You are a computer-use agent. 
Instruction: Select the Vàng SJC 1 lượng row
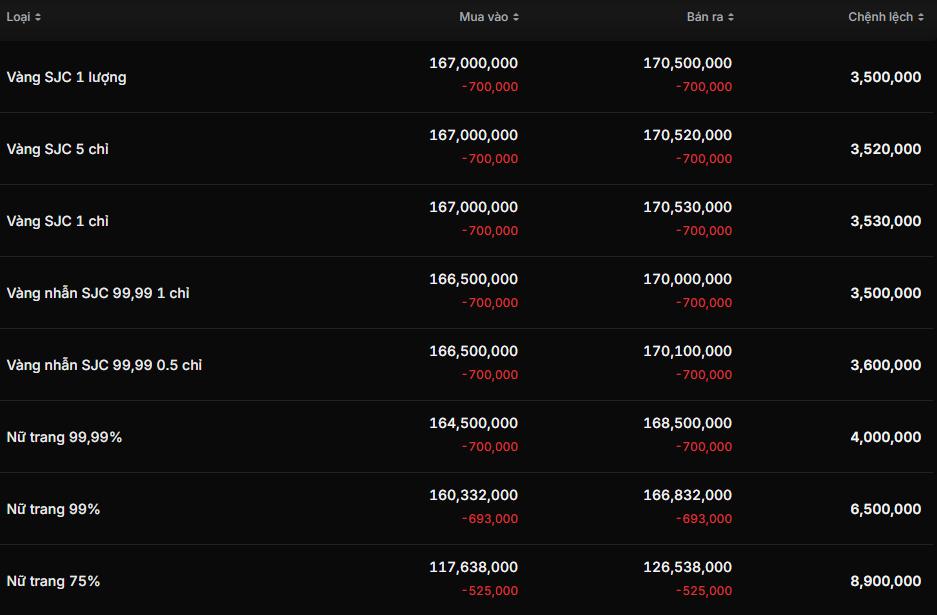tap(66, 77)
